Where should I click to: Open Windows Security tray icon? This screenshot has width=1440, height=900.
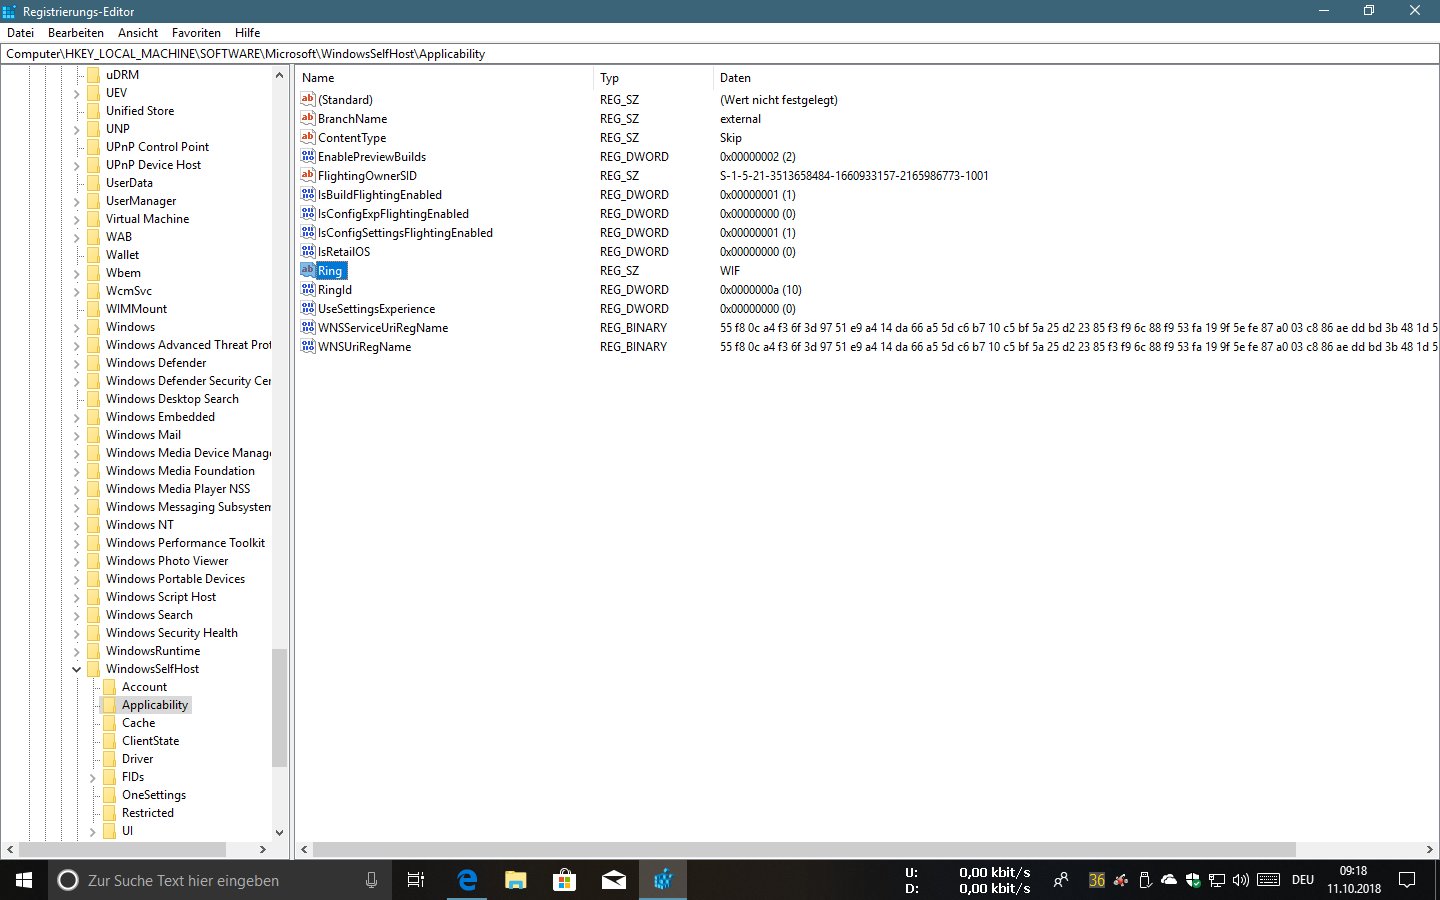[1193, 880]
